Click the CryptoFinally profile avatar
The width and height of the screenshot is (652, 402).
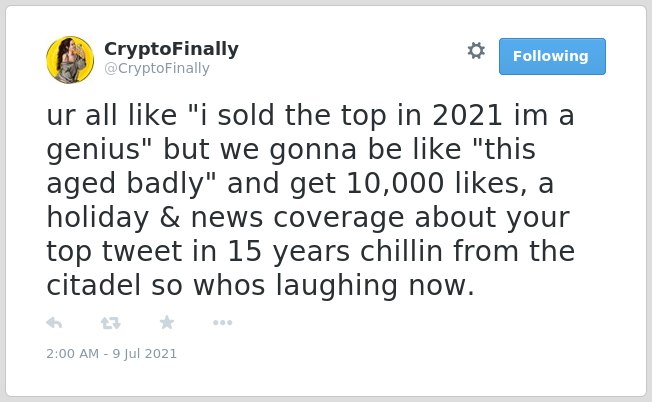(70, 60)
